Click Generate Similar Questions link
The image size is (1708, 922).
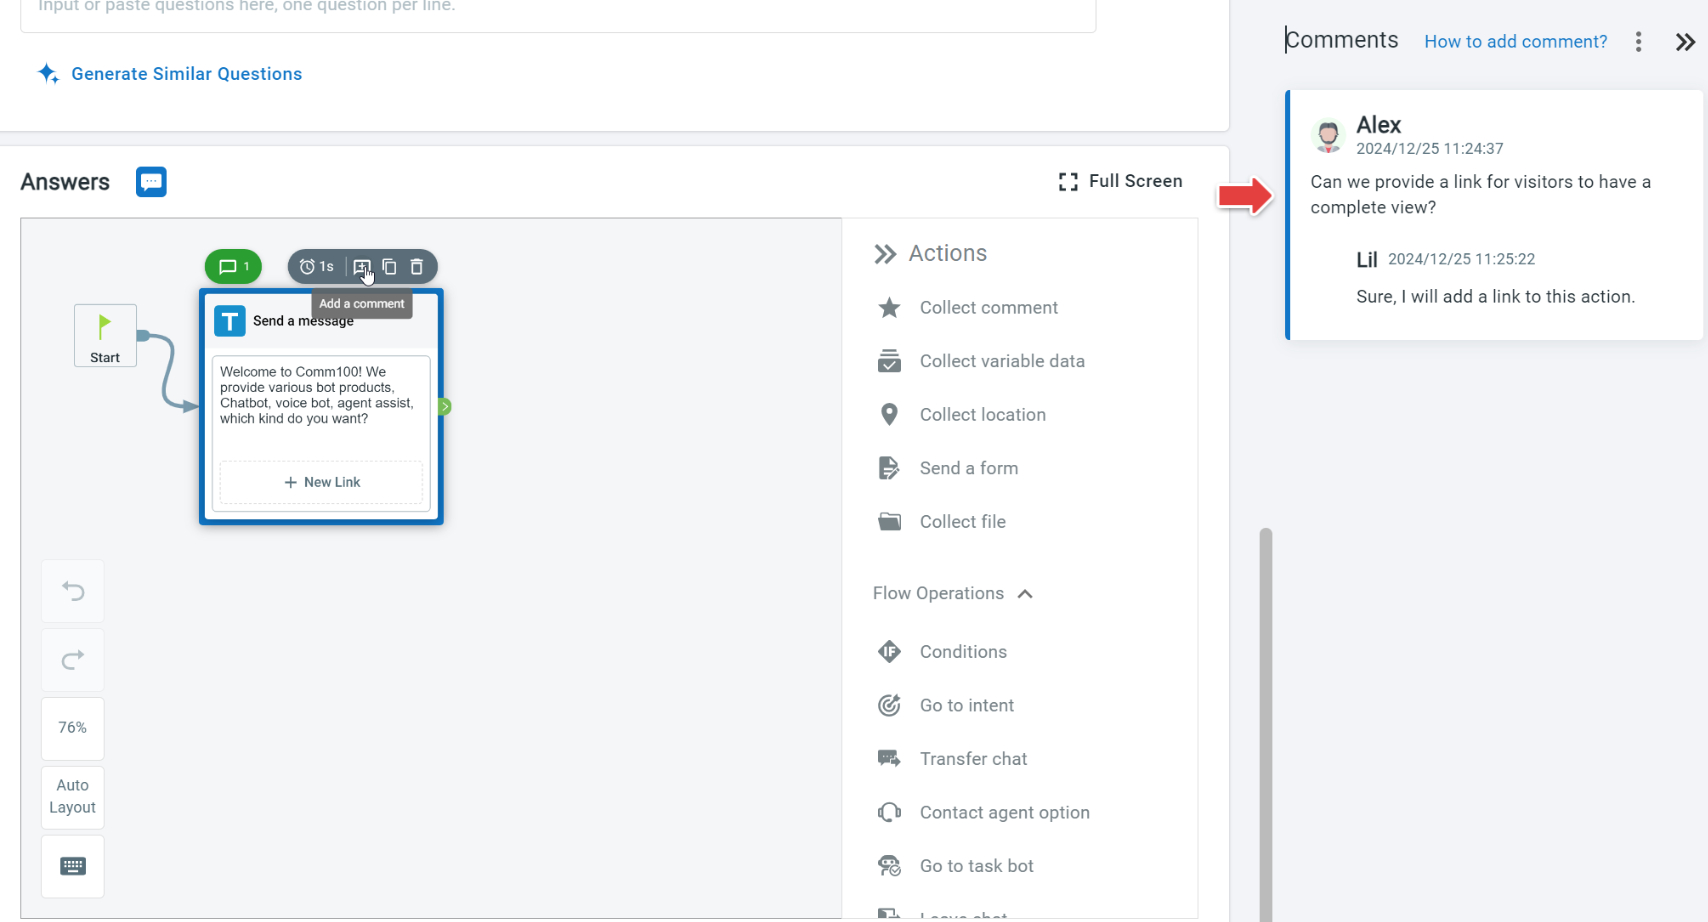coord(186,74)
